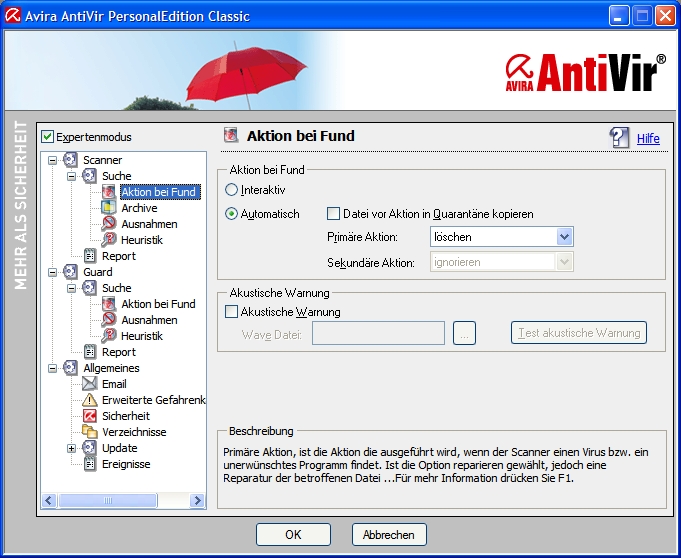The image size is (681, 558).
Task: Select the Automatisch radio button
Action: tap(231, 214)
